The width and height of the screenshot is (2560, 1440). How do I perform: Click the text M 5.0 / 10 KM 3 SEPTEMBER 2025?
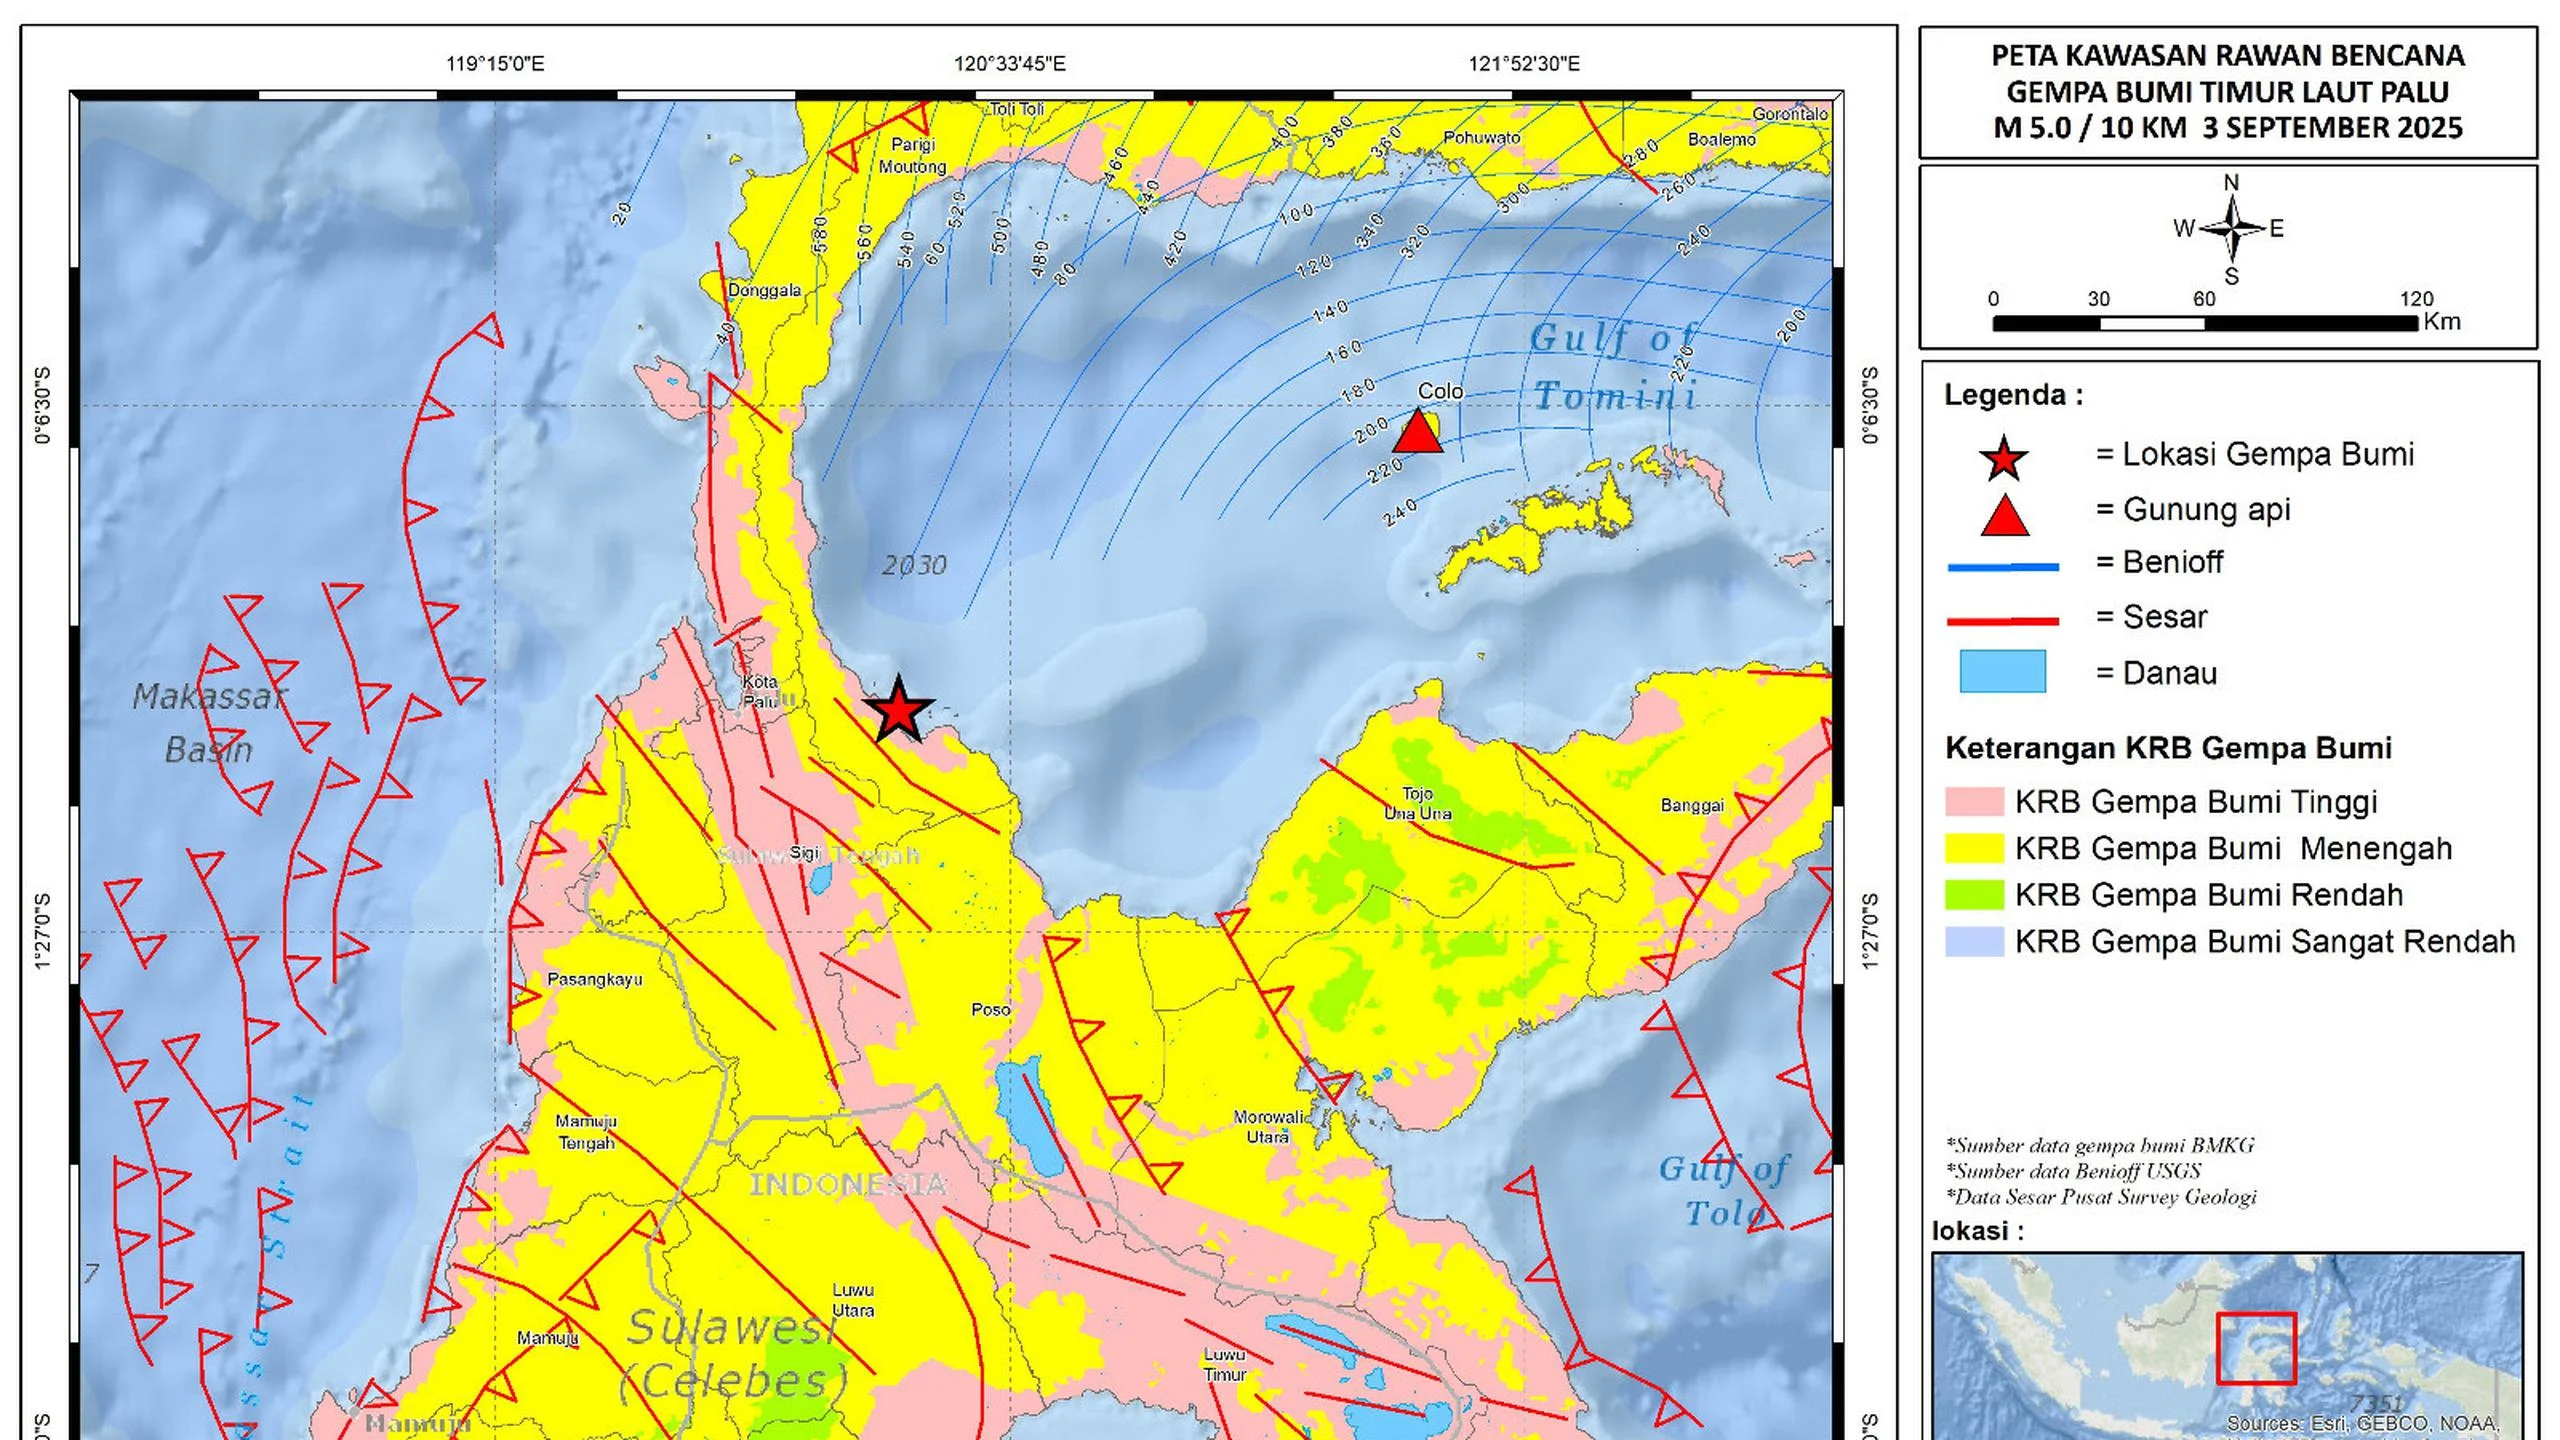click(2228, 128)
